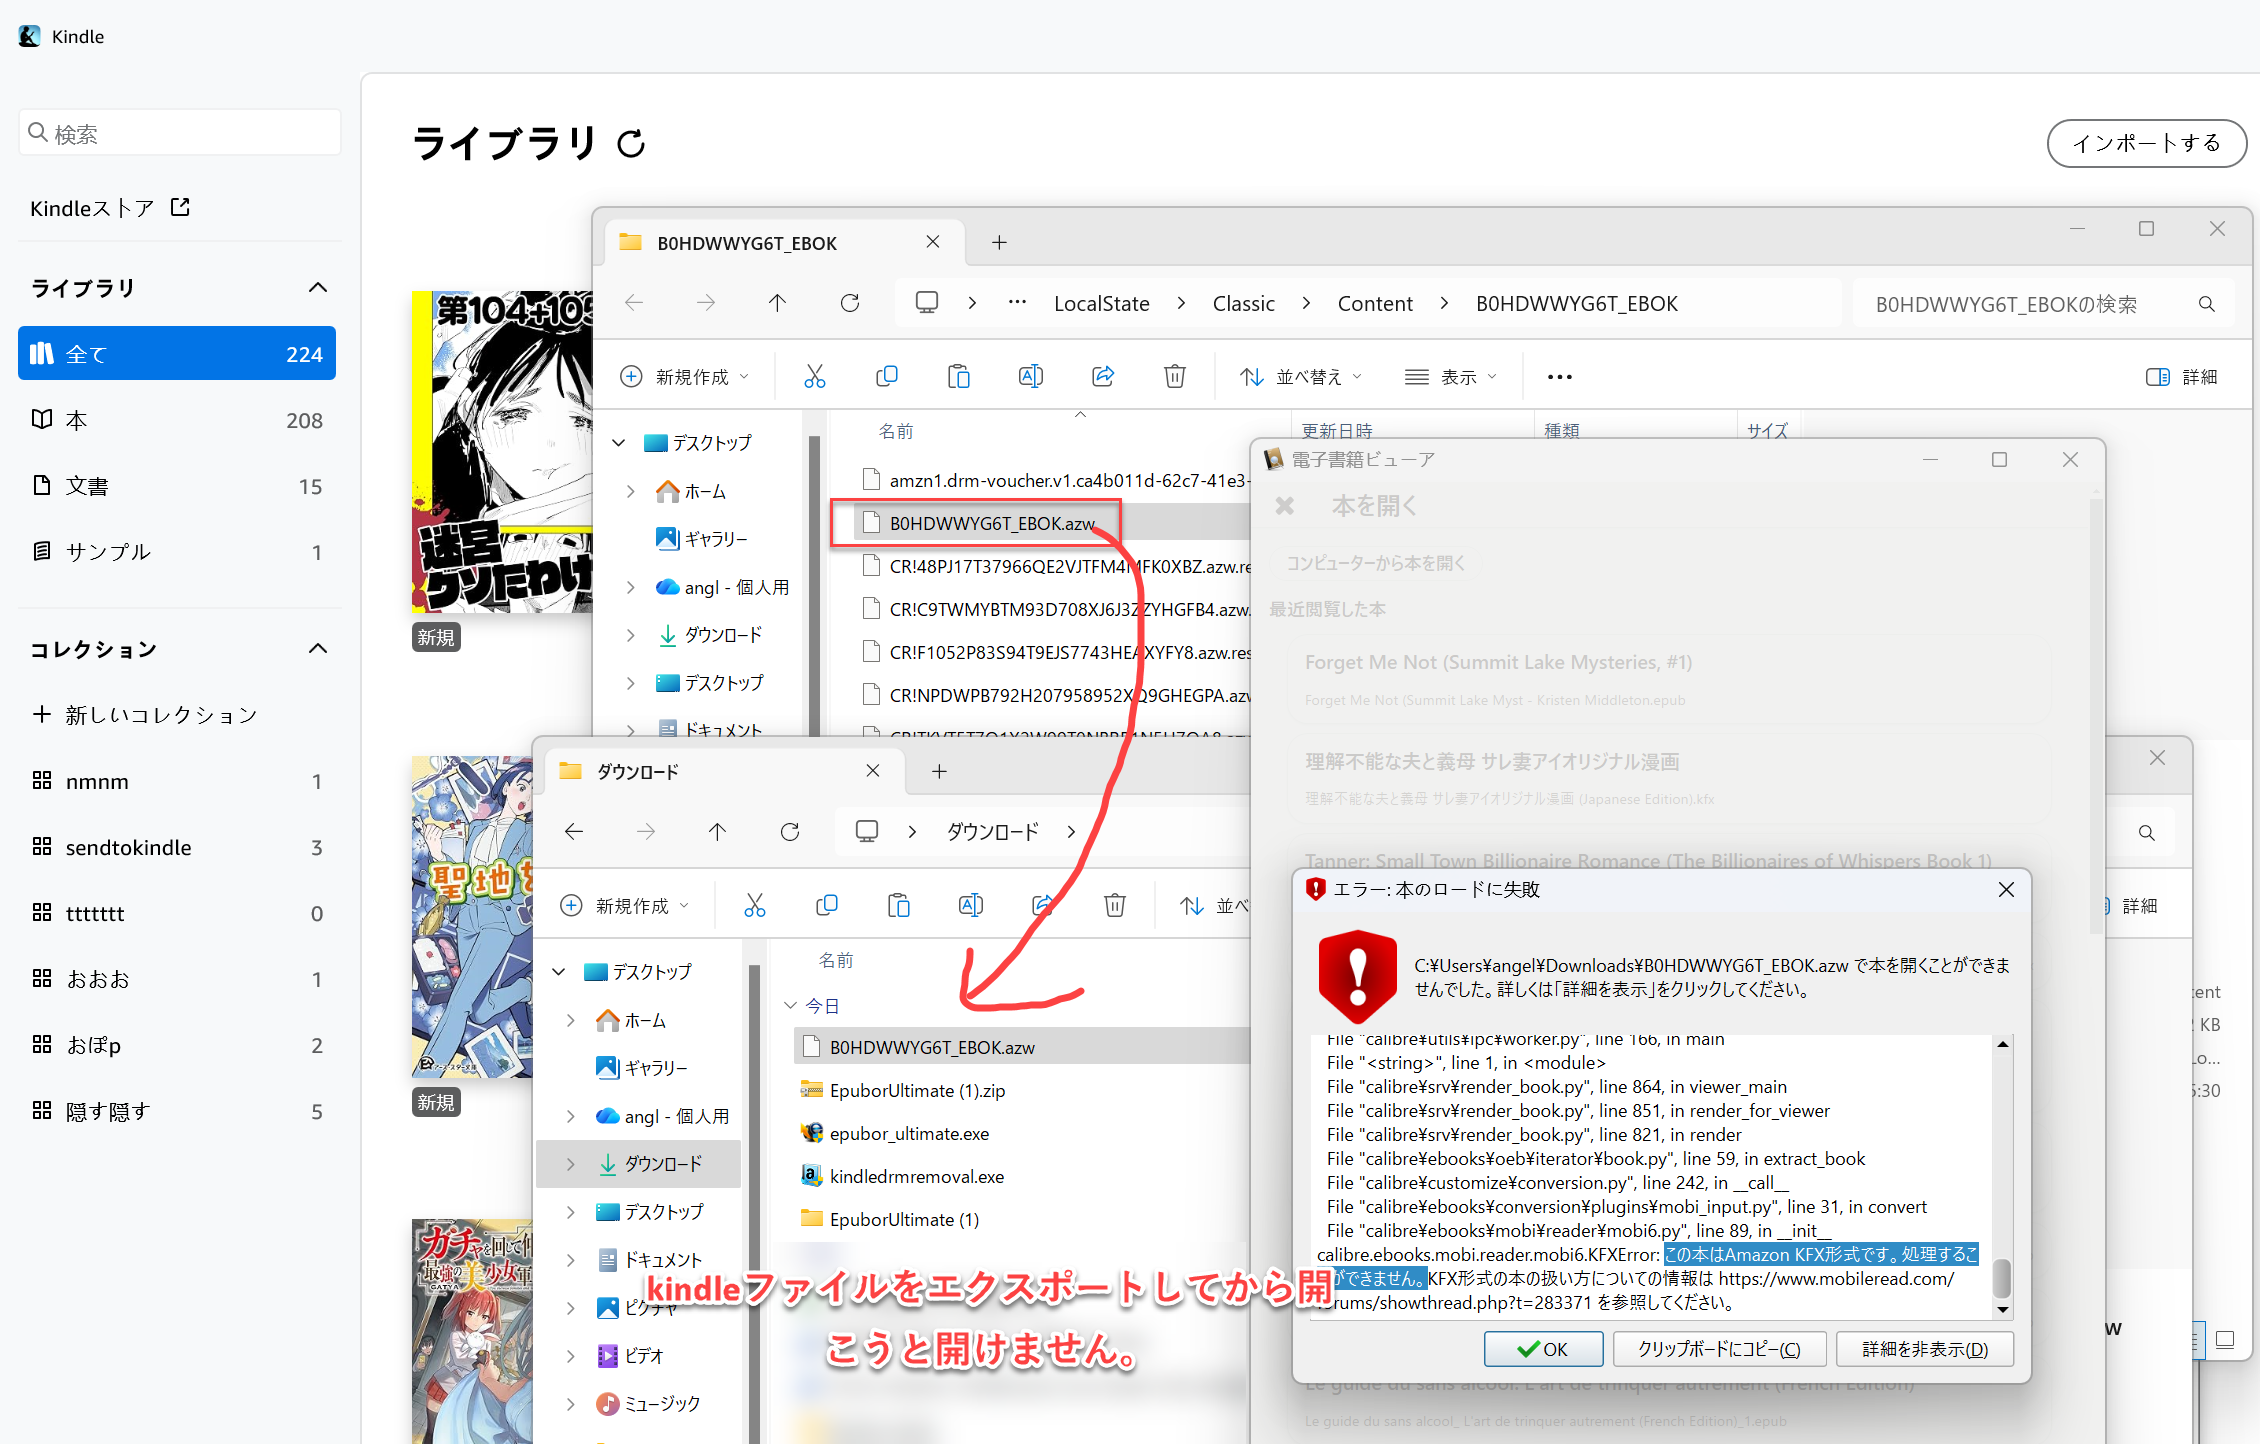This screenshot has width=2260, height=1444.
Task: Click ギャラリー in upper Explorer navigation tree
Action: point(701,539)
